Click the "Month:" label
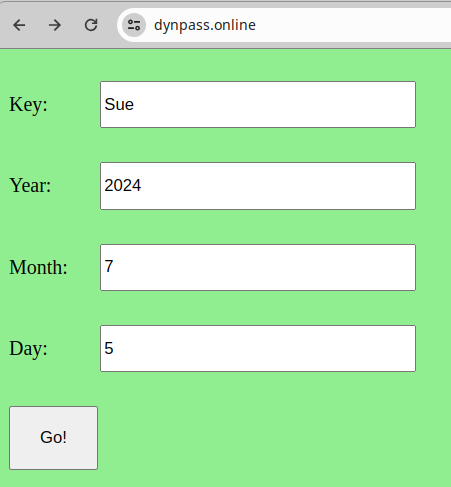The height and width of the screenshot is (487, 451). pos(38,267)
